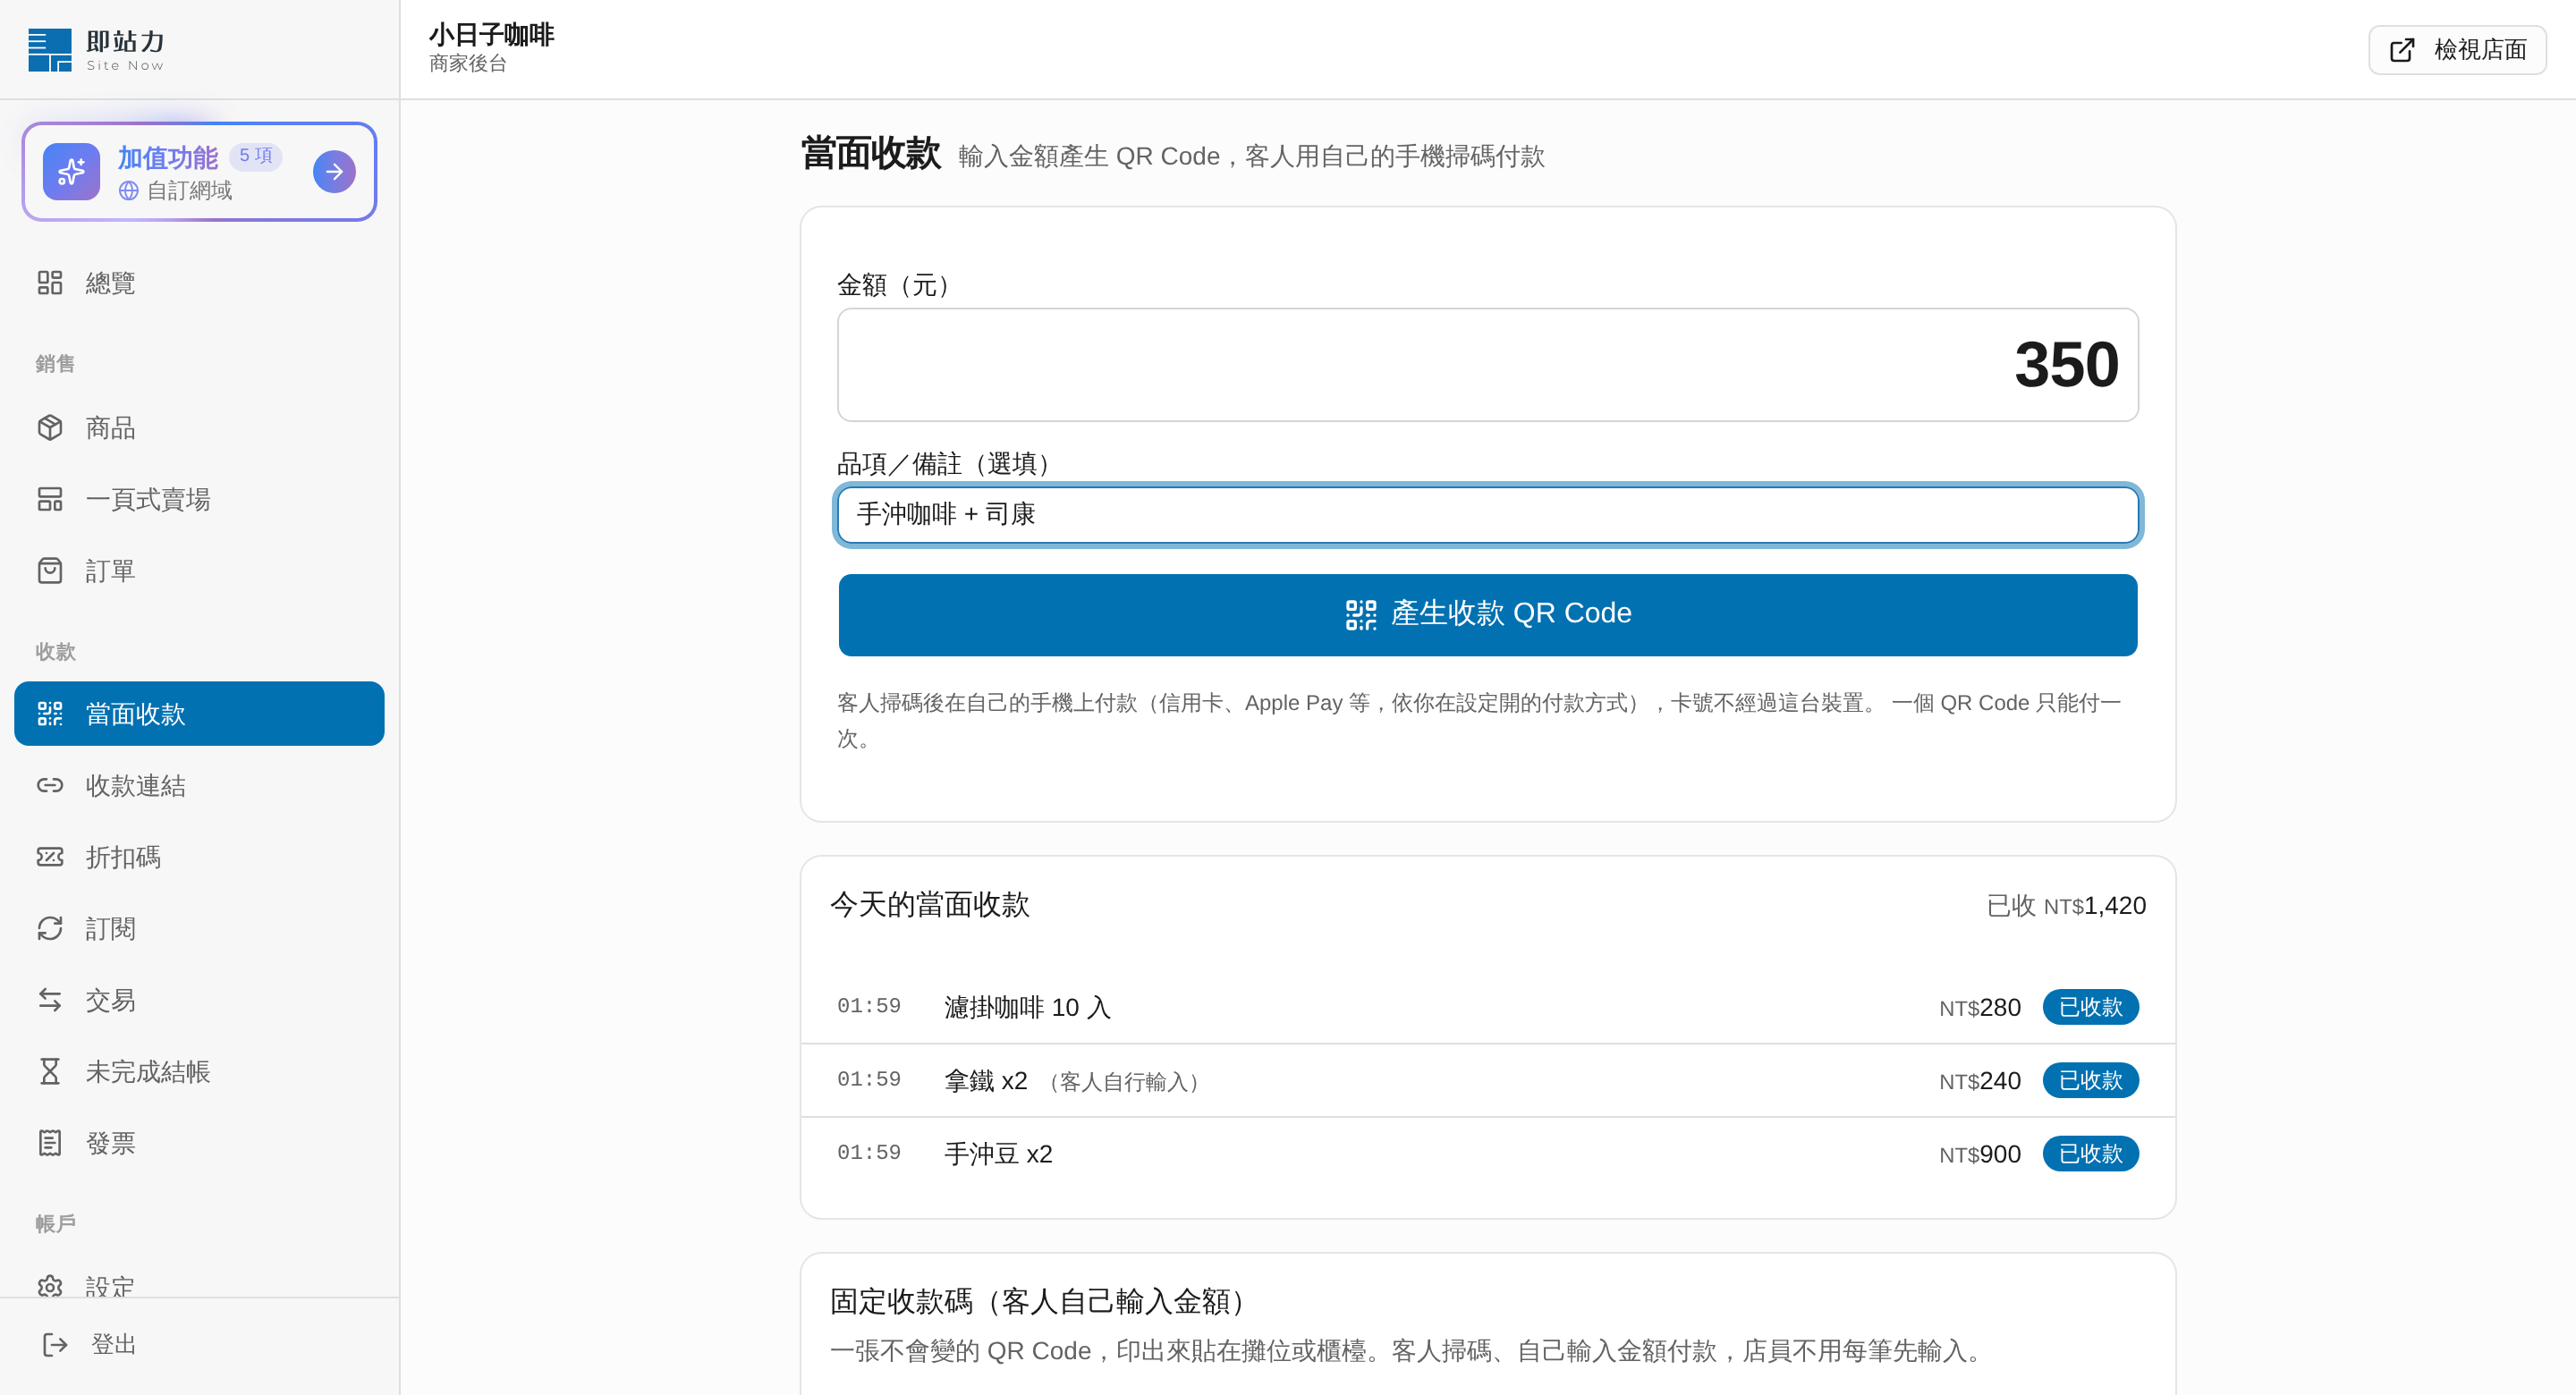2576x1395 pixels.
Task: Click the 商品 box icon
Action: click(x=50, y=428)
